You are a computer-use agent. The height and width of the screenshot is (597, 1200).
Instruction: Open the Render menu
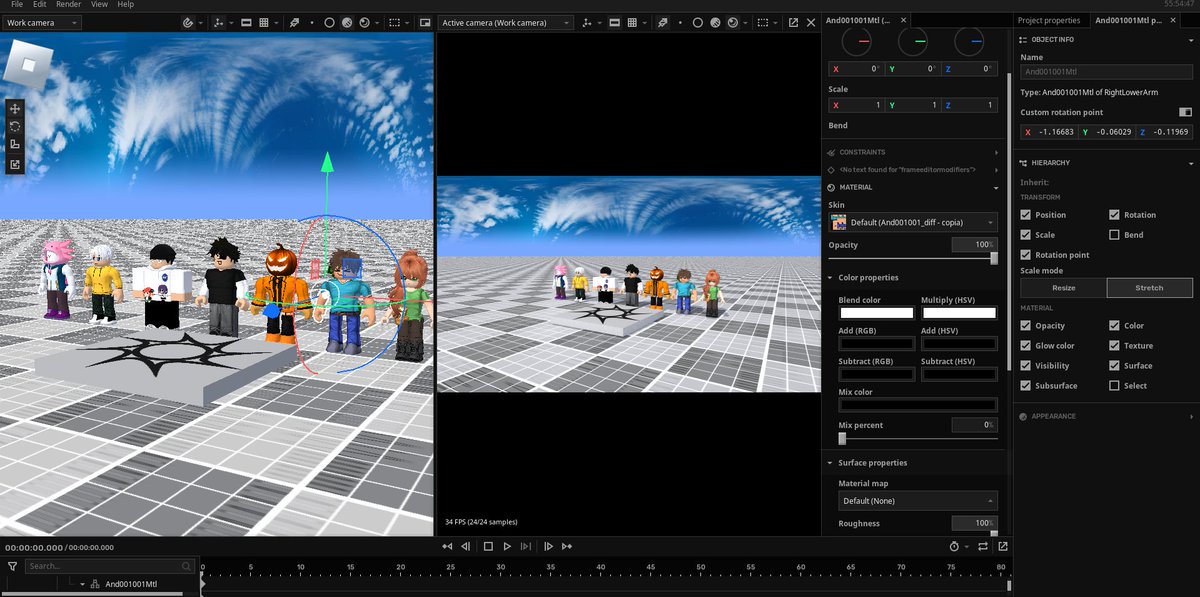[x=69, y=5]
